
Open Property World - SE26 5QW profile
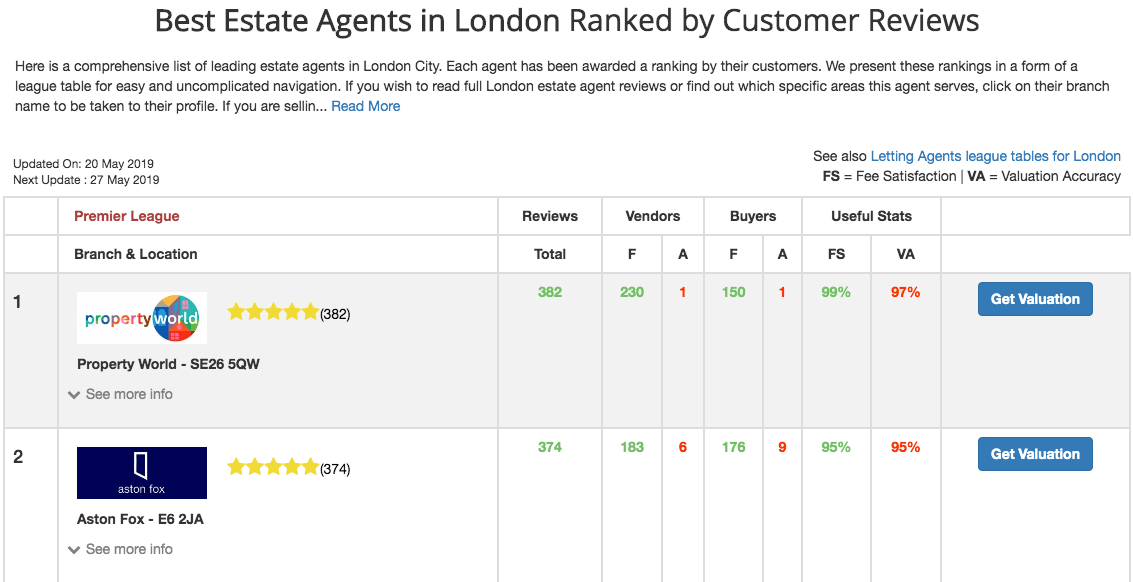click(168, 364)
